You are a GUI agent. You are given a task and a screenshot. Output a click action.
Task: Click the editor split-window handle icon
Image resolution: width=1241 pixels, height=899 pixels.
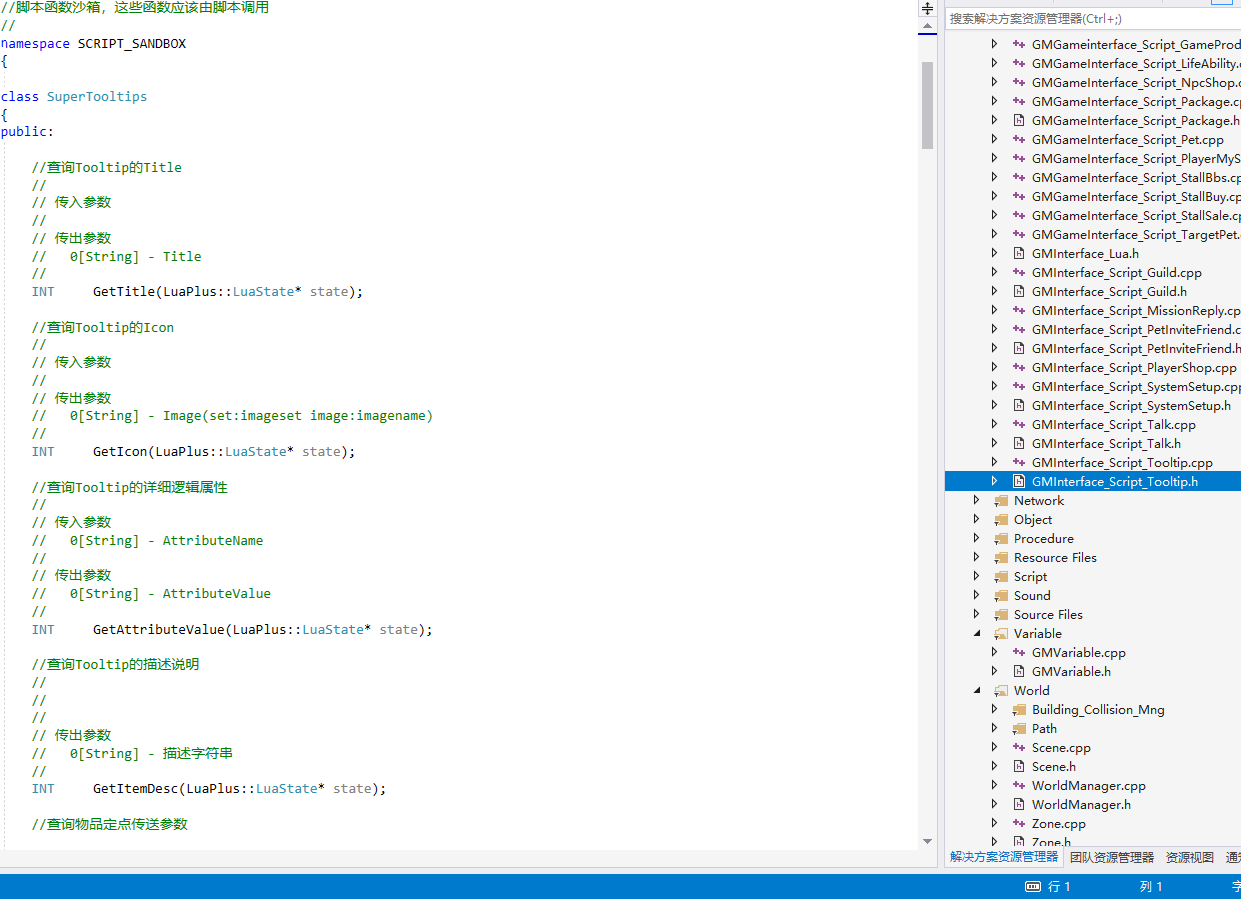coord(927,8)
